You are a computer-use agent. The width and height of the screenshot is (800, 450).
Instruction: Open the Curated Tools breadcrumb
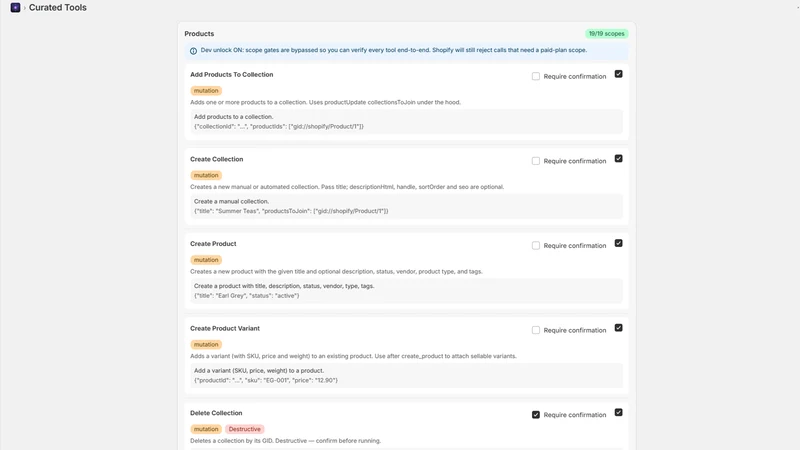coord(58,8)
